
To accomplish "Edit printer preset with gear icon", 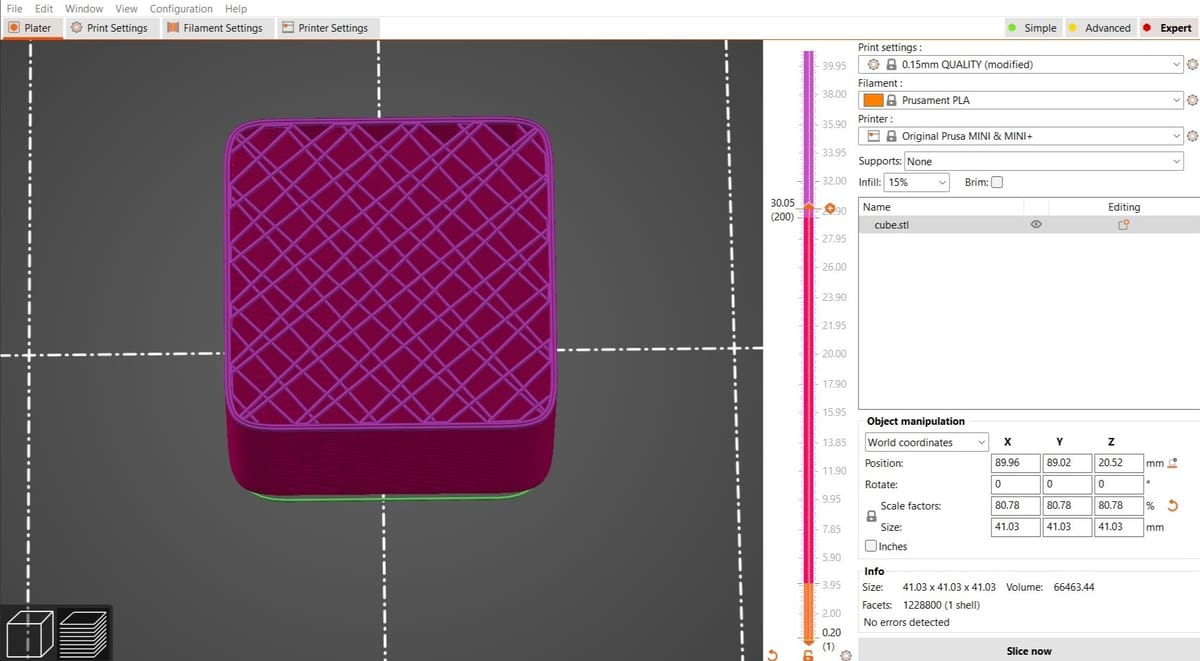I will click(x=1192, y=136).
